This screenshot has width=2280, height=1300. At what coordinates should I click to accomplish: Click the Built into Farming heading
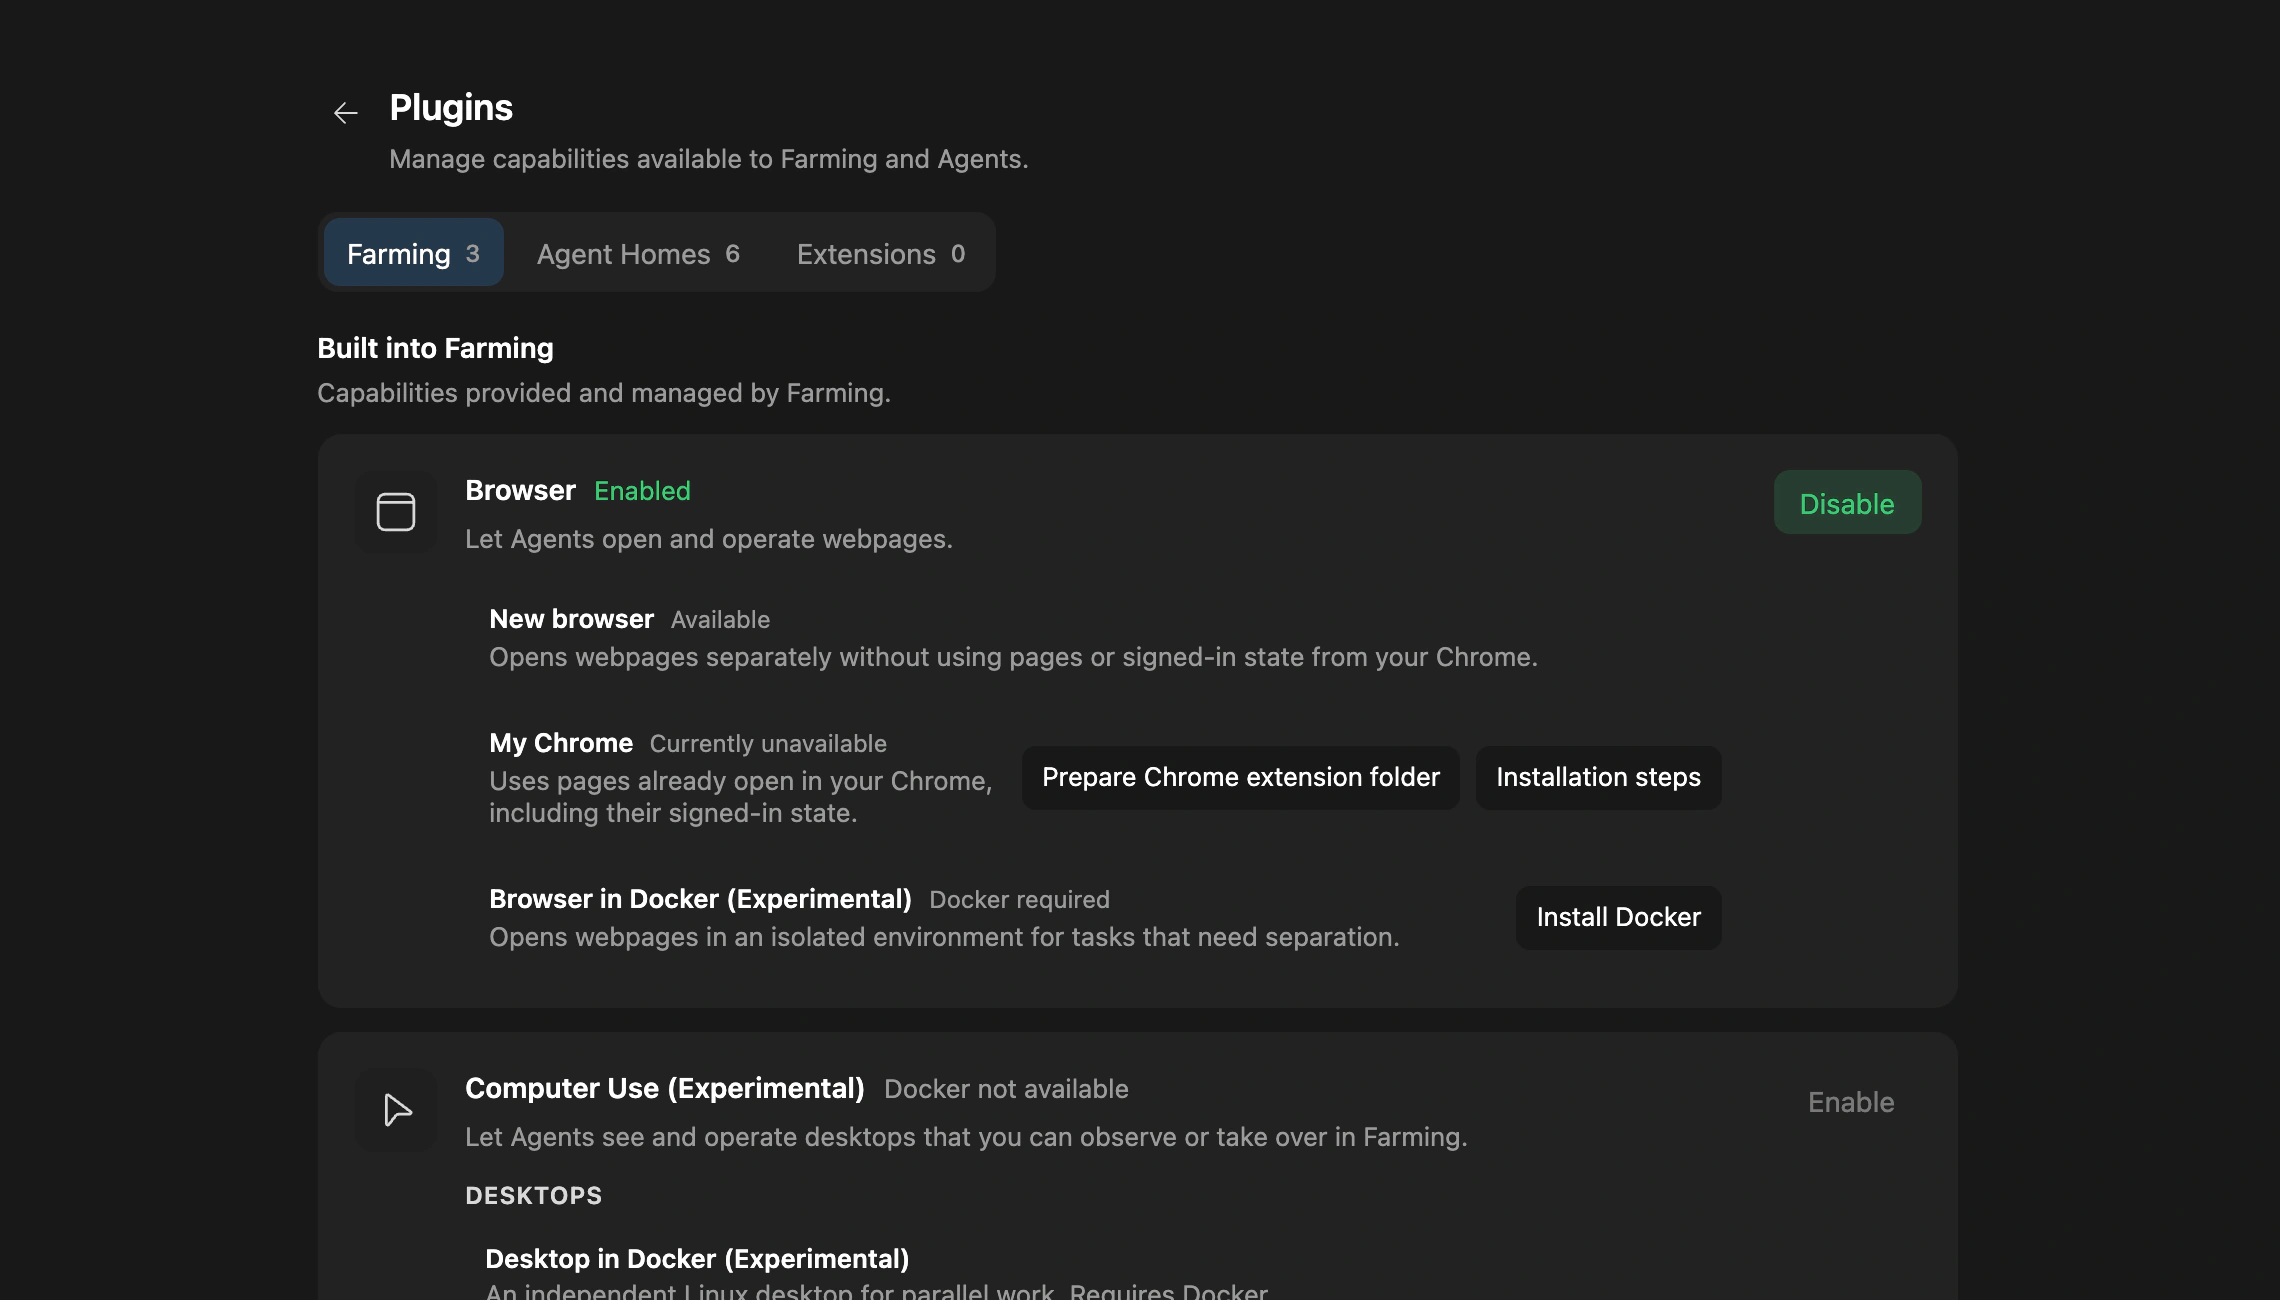pos(435,348)
